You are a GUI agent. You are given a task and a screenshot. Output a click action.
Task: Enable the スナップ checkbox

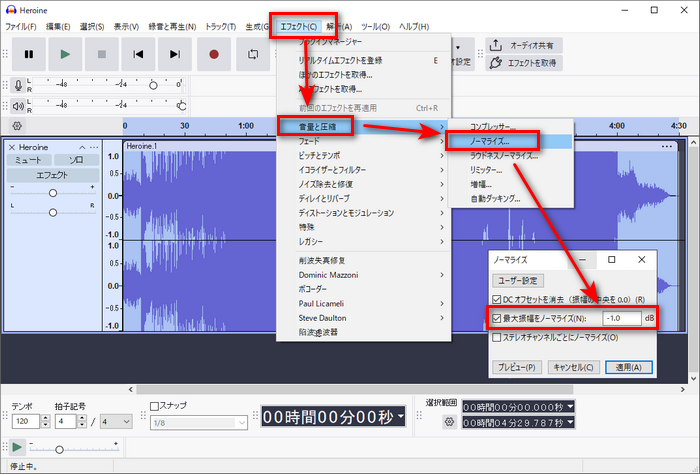click(x=154, y=405)
